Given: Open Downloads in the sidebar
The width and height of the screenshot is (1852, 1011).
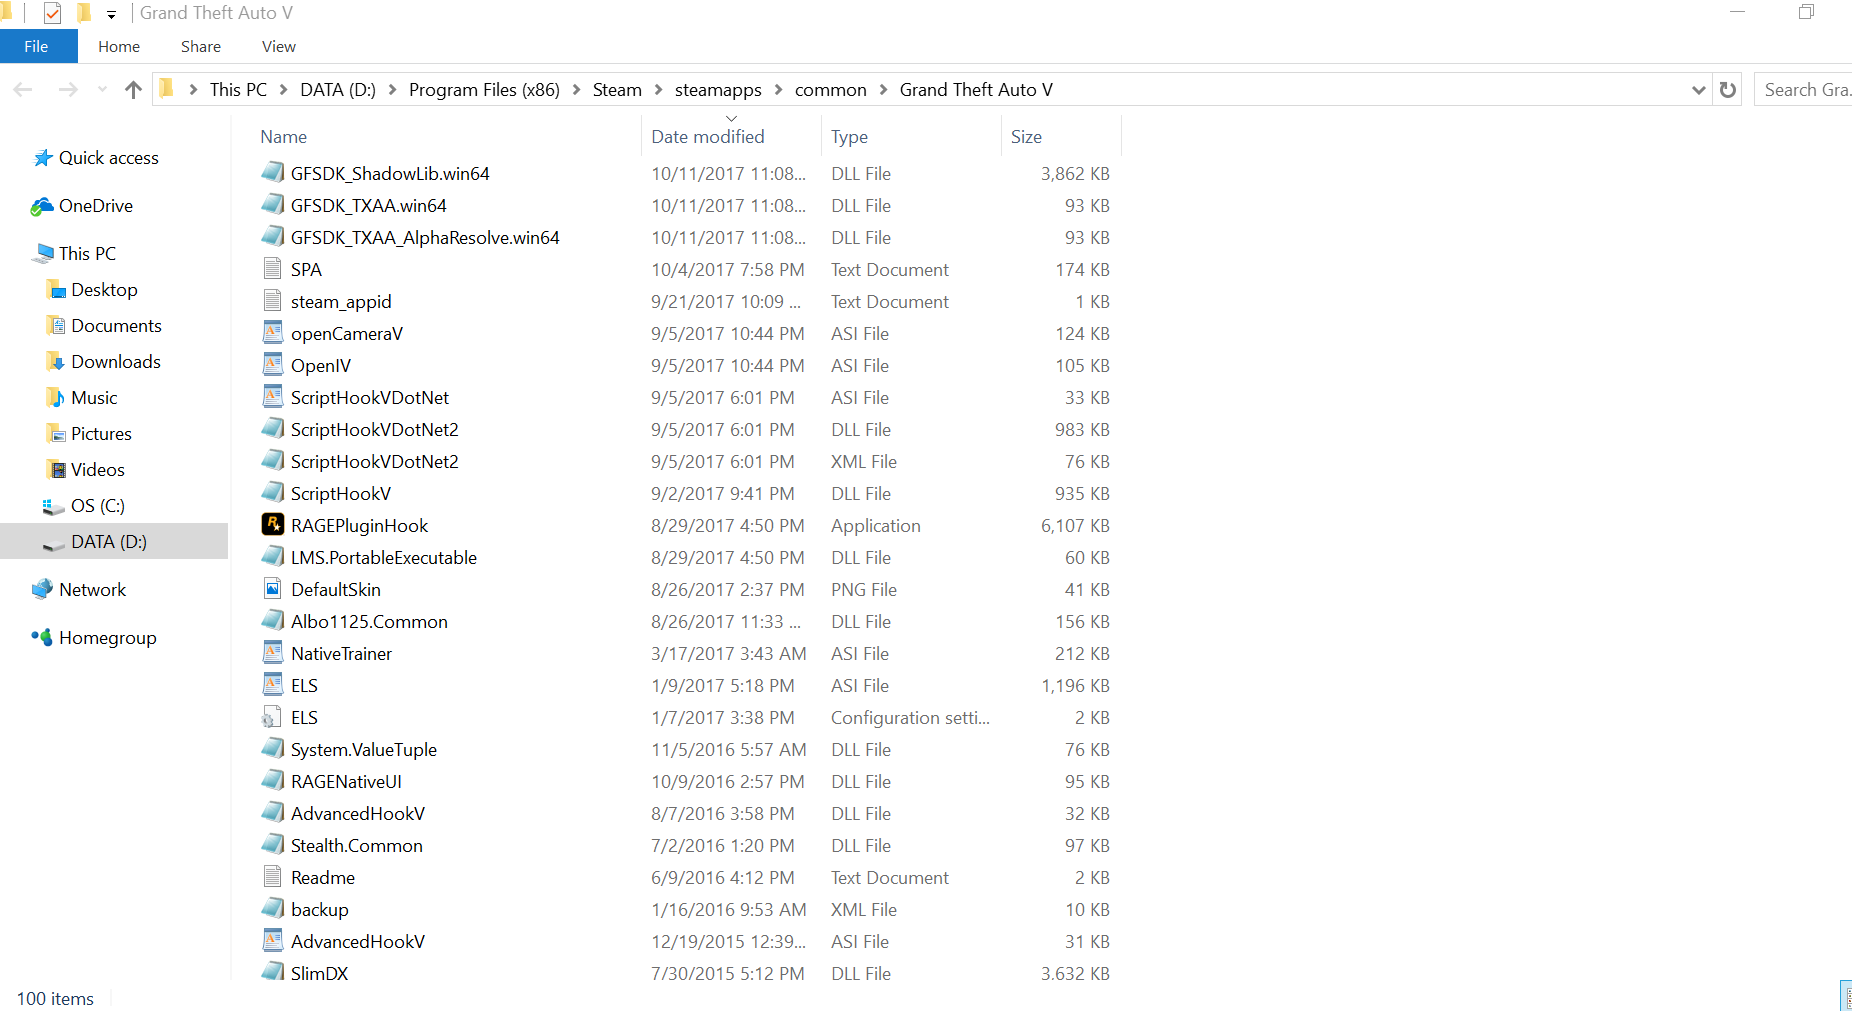Looking at the screenshot, I should tap(116, 362).
